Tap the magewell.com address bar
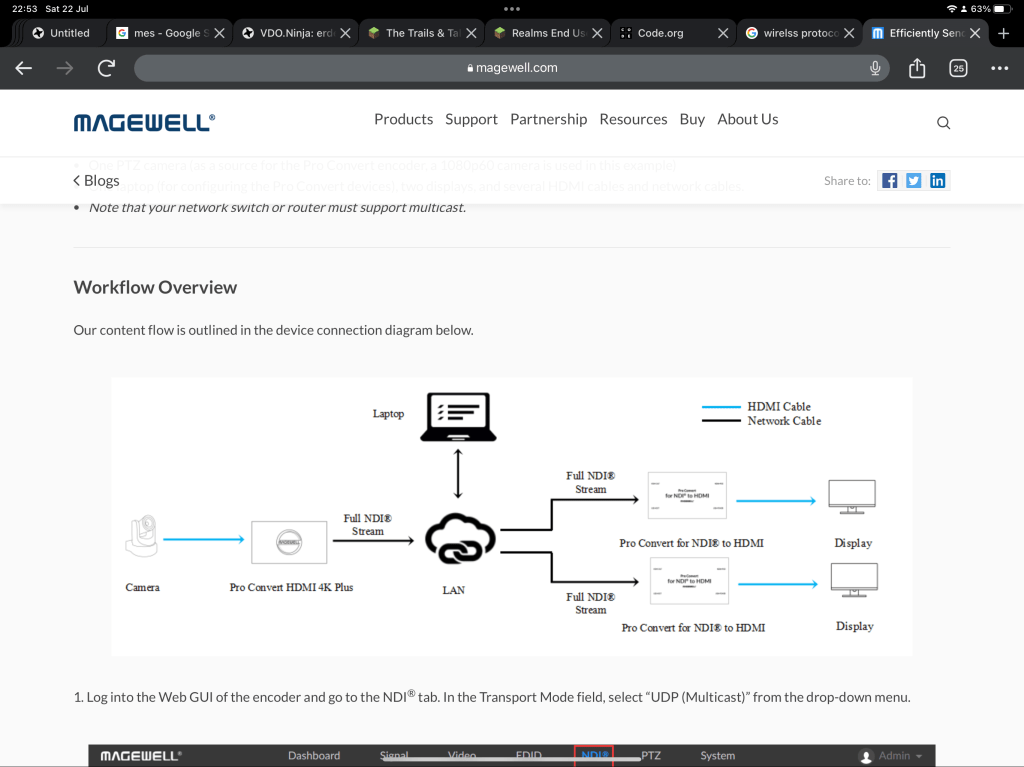The width and height of the screenshot is (1024, 767). pos(512,68)
